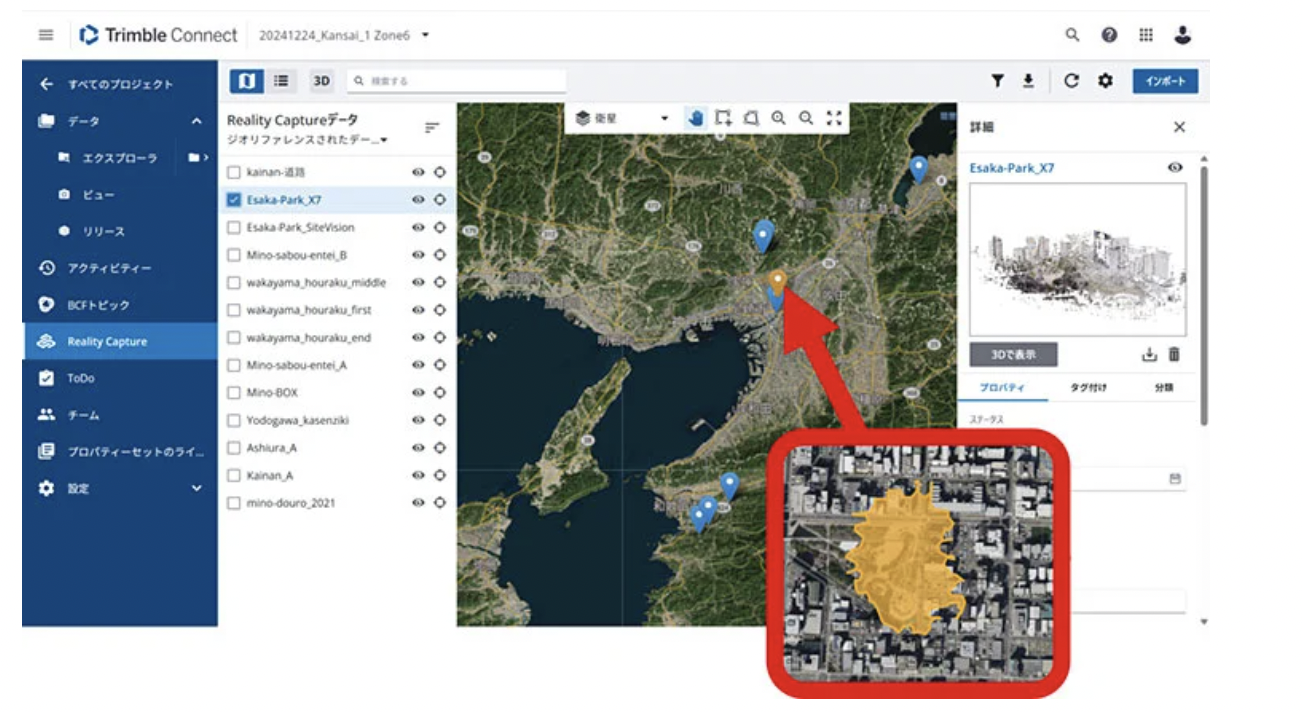Image resolution: width=1302 pixels, height=712 pixels.
Task: Collapse the データ sidebar section
Action: click(x=197, y=121)
